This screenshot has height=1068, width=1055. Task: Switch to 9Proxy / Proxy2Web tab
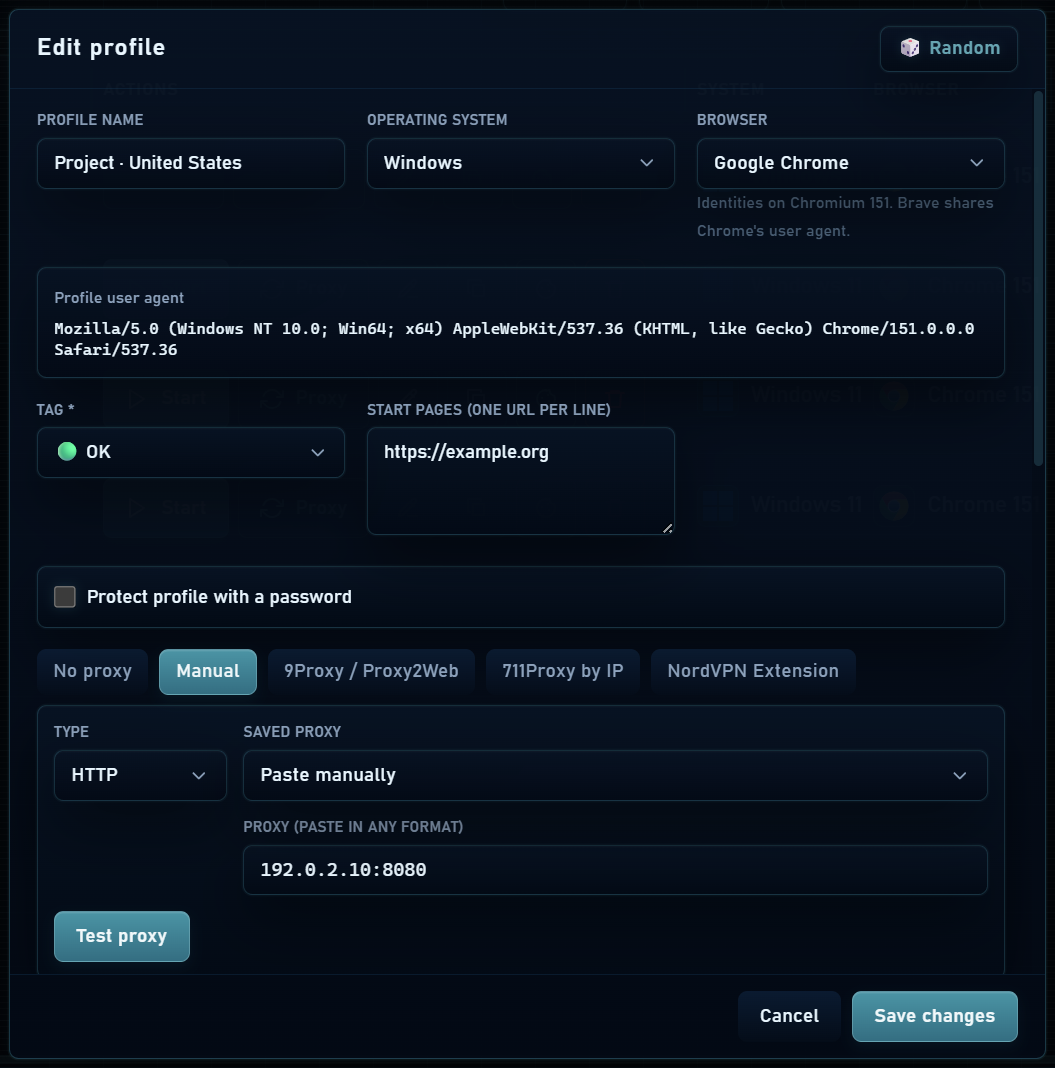pos(371,672)
